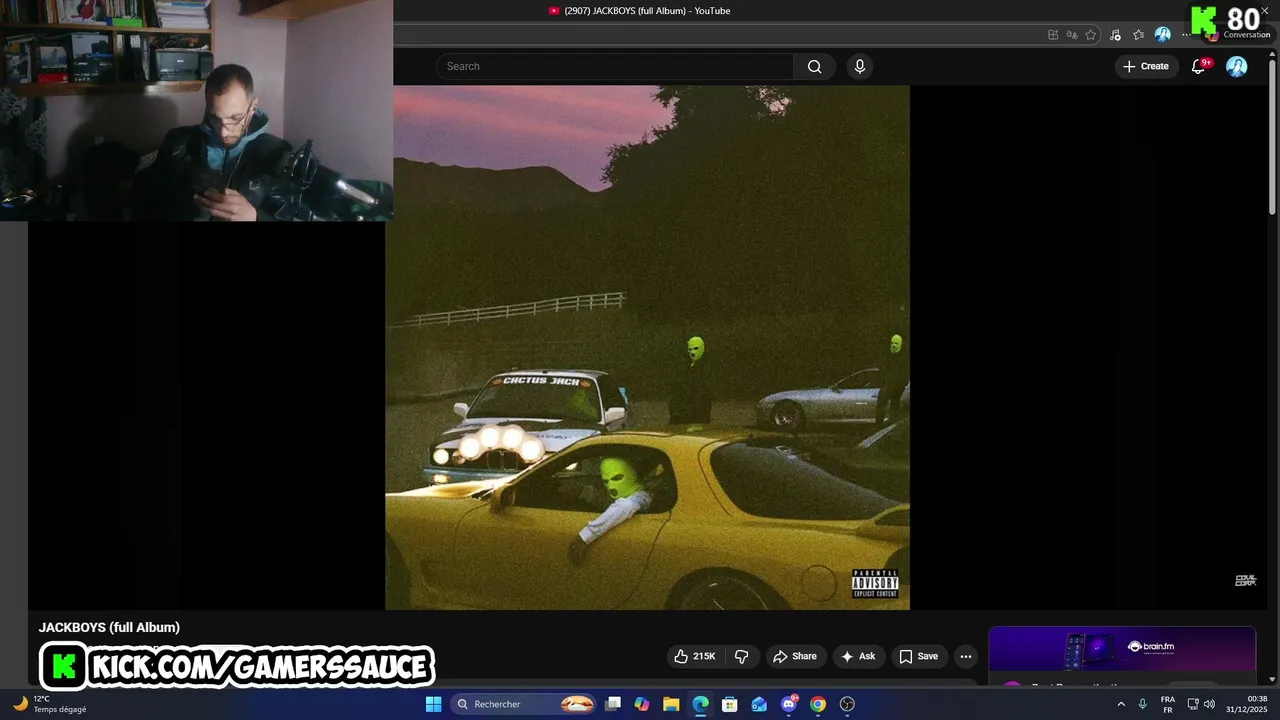
Task: Like the JACKBOYS video (215K)
Action: point(695,656)
